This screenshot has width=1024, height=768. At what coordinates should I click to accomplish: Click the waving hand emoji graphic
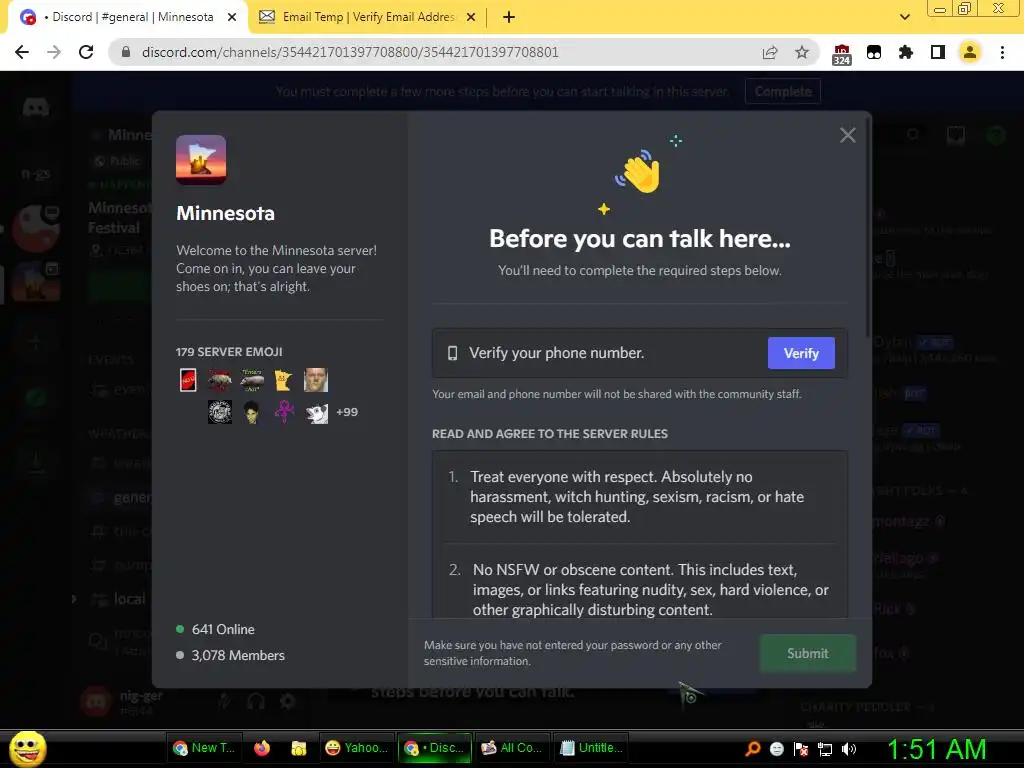[639, 172]
